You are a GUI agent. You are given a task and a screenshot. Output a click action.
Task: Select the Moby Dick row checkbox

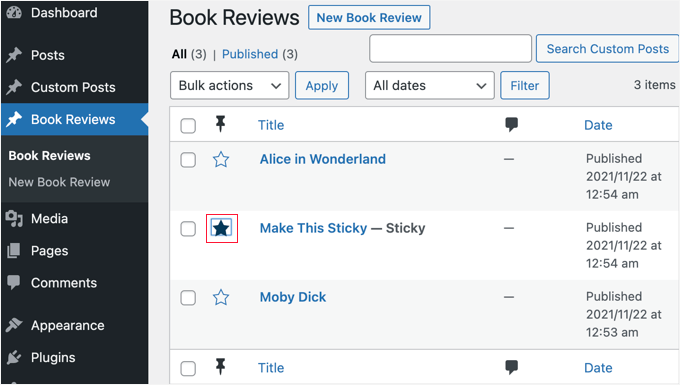click(x=188, y=298)
